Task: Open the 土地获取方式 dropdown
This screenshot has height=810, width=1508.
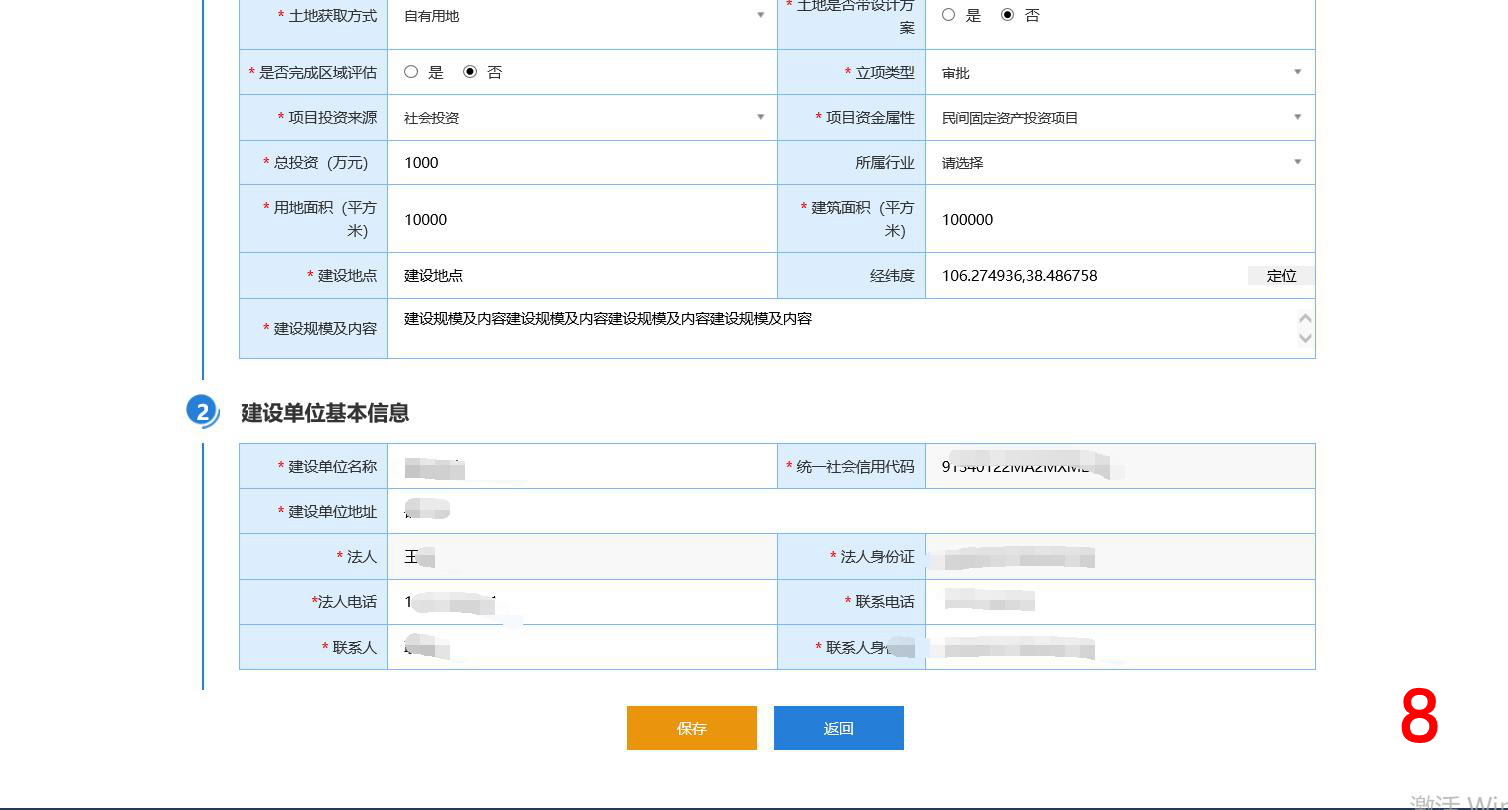Action: click(x=582, y=16)
